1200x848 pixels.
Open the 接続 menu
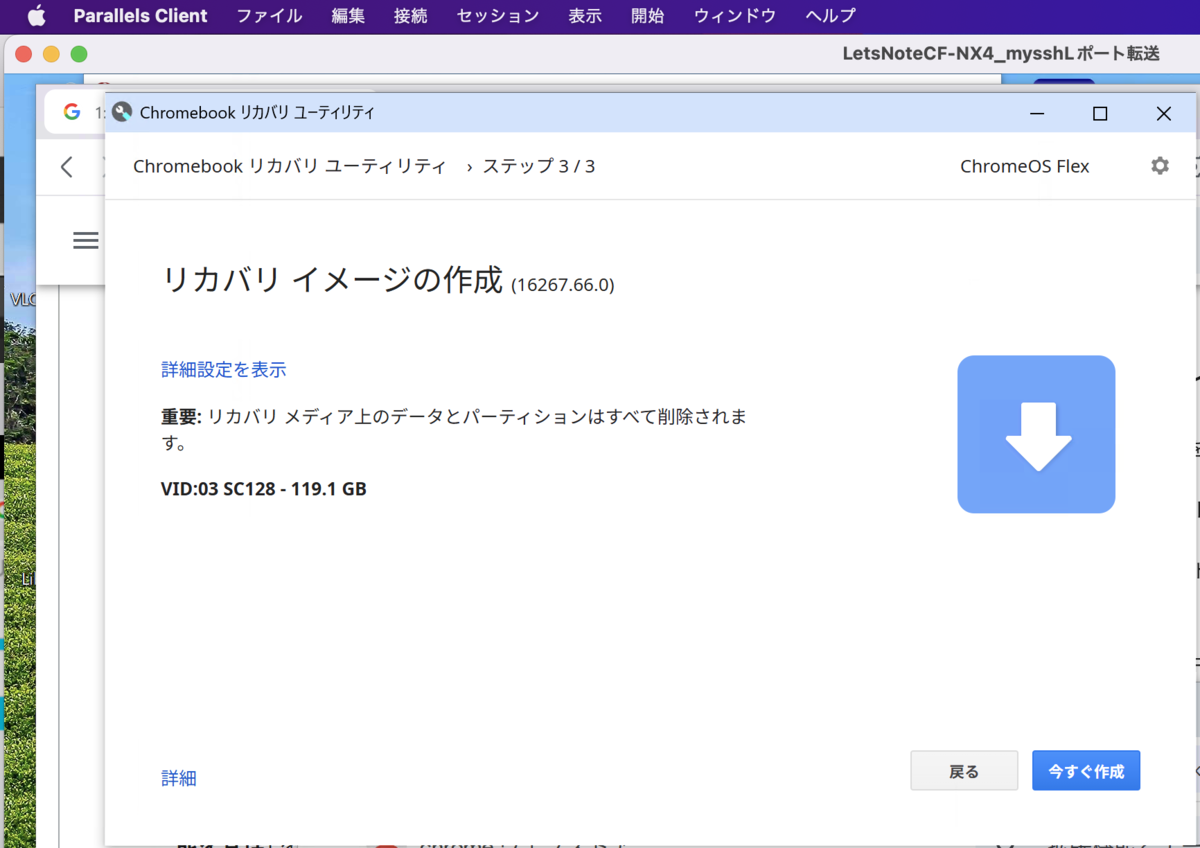[x=411, y=16]
